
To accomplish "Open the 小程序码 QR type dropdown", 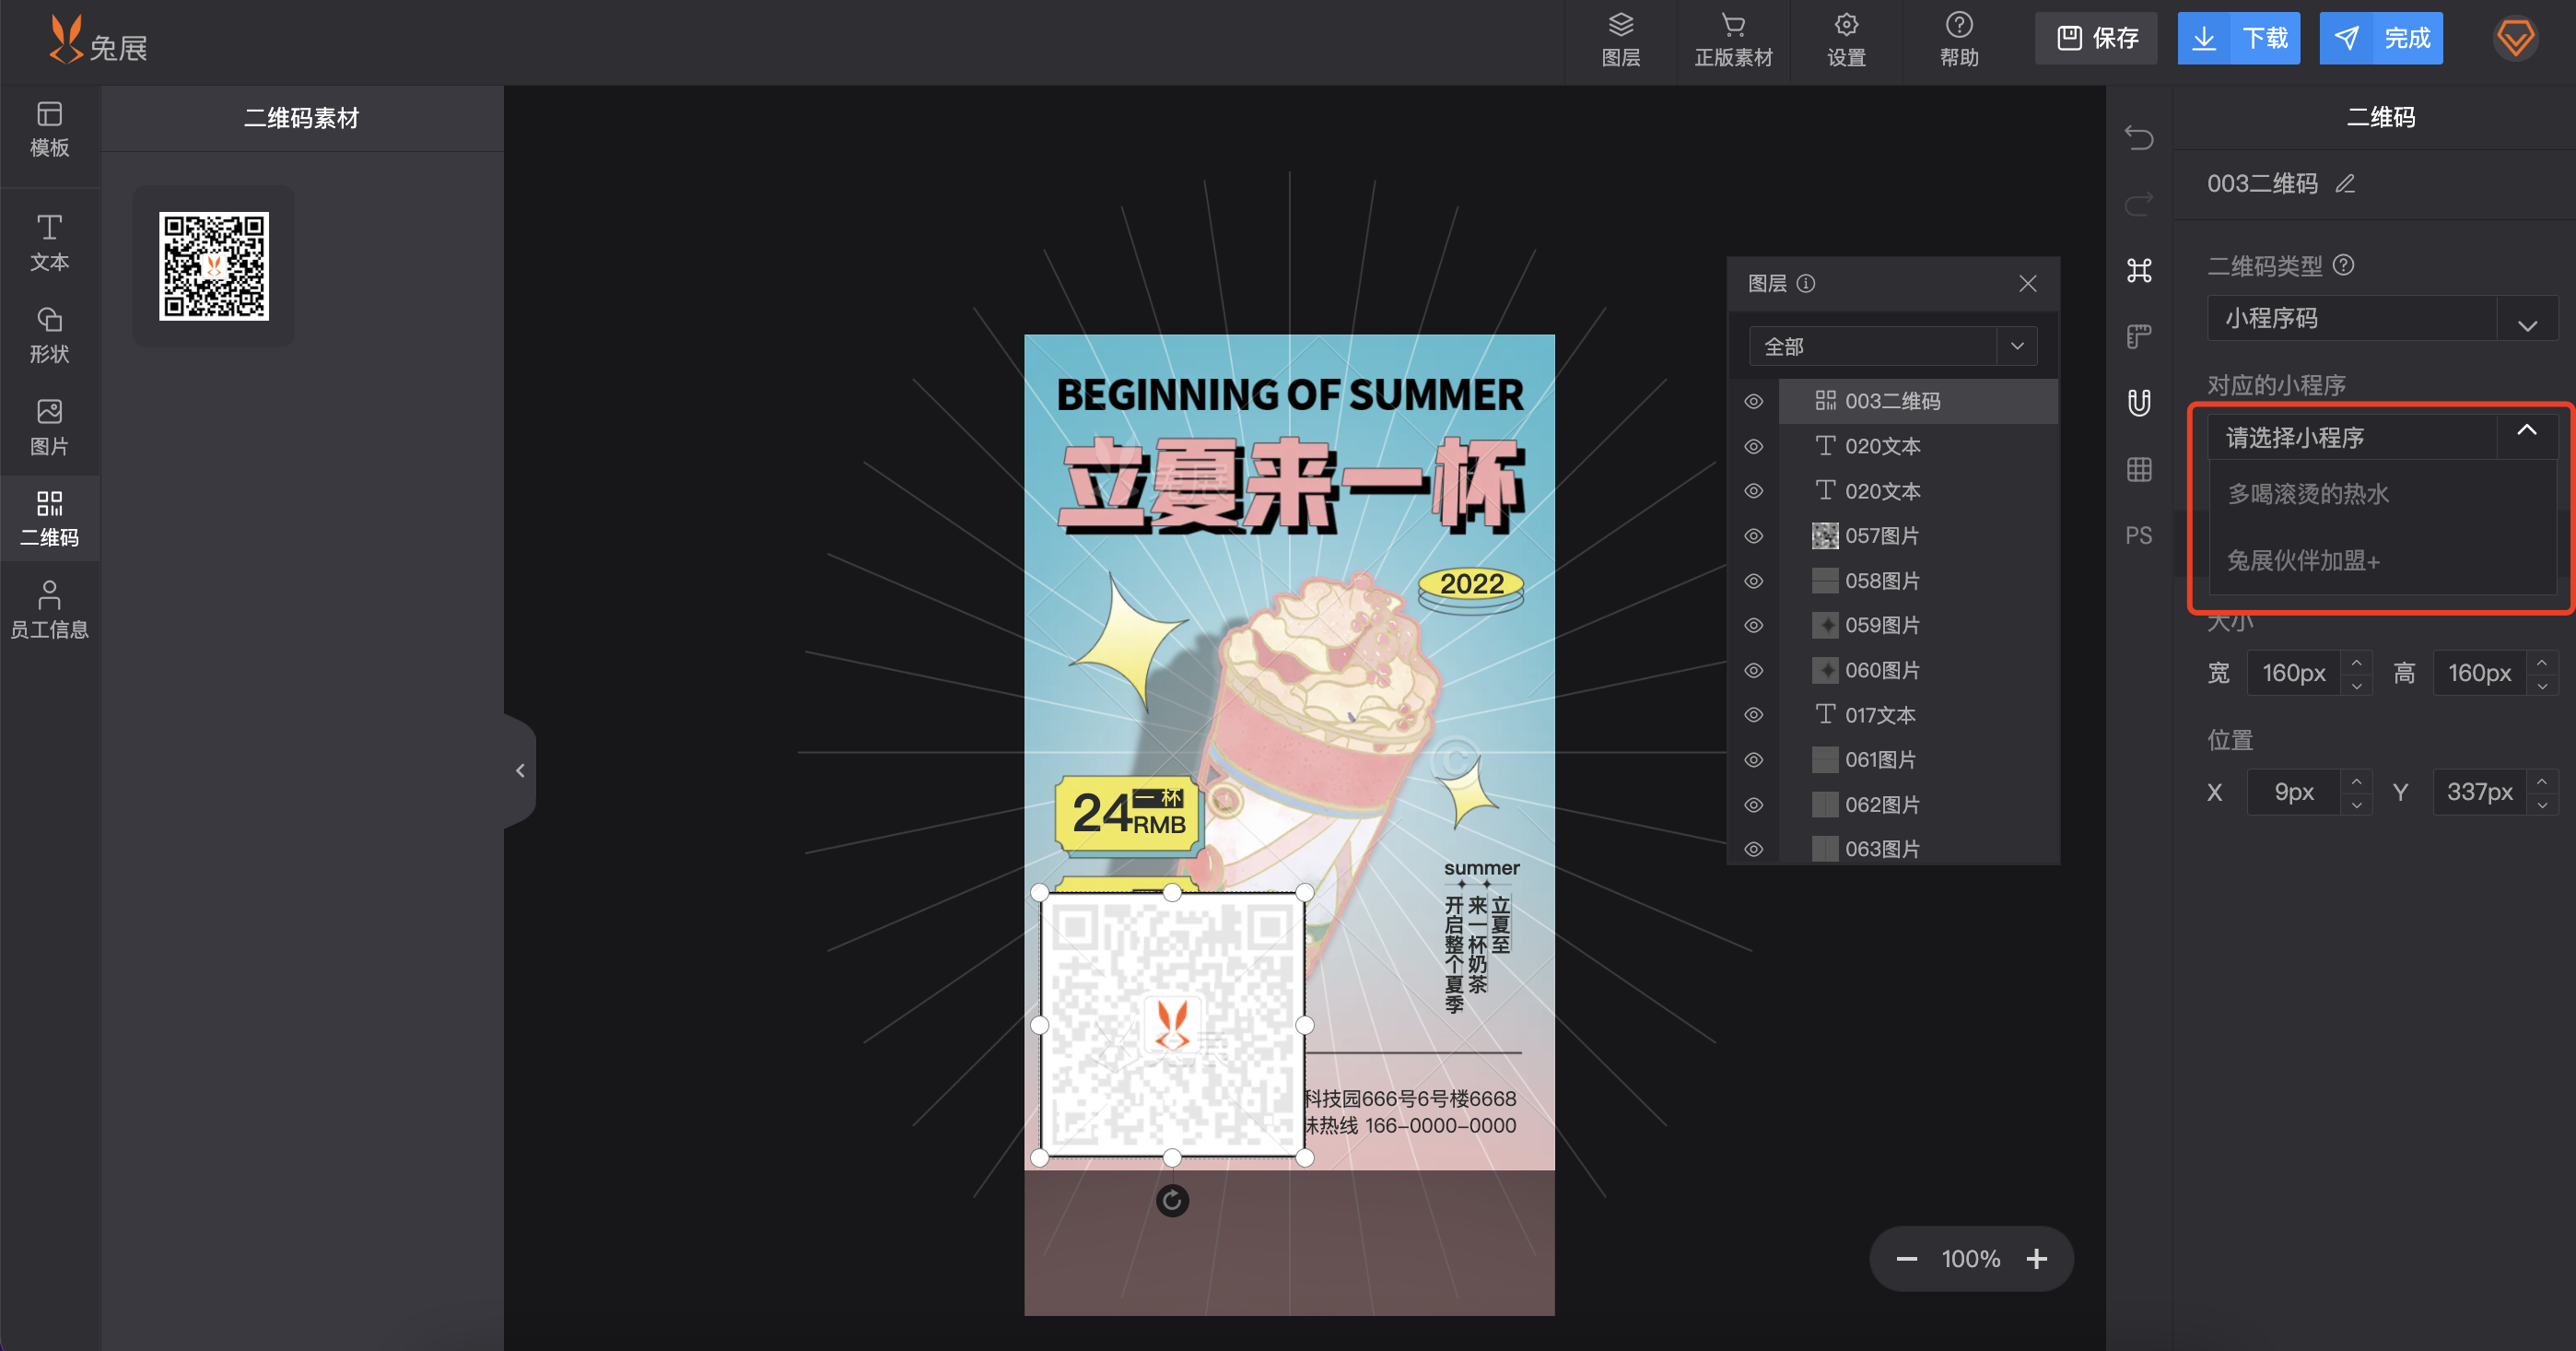I will click(2382, 318).
